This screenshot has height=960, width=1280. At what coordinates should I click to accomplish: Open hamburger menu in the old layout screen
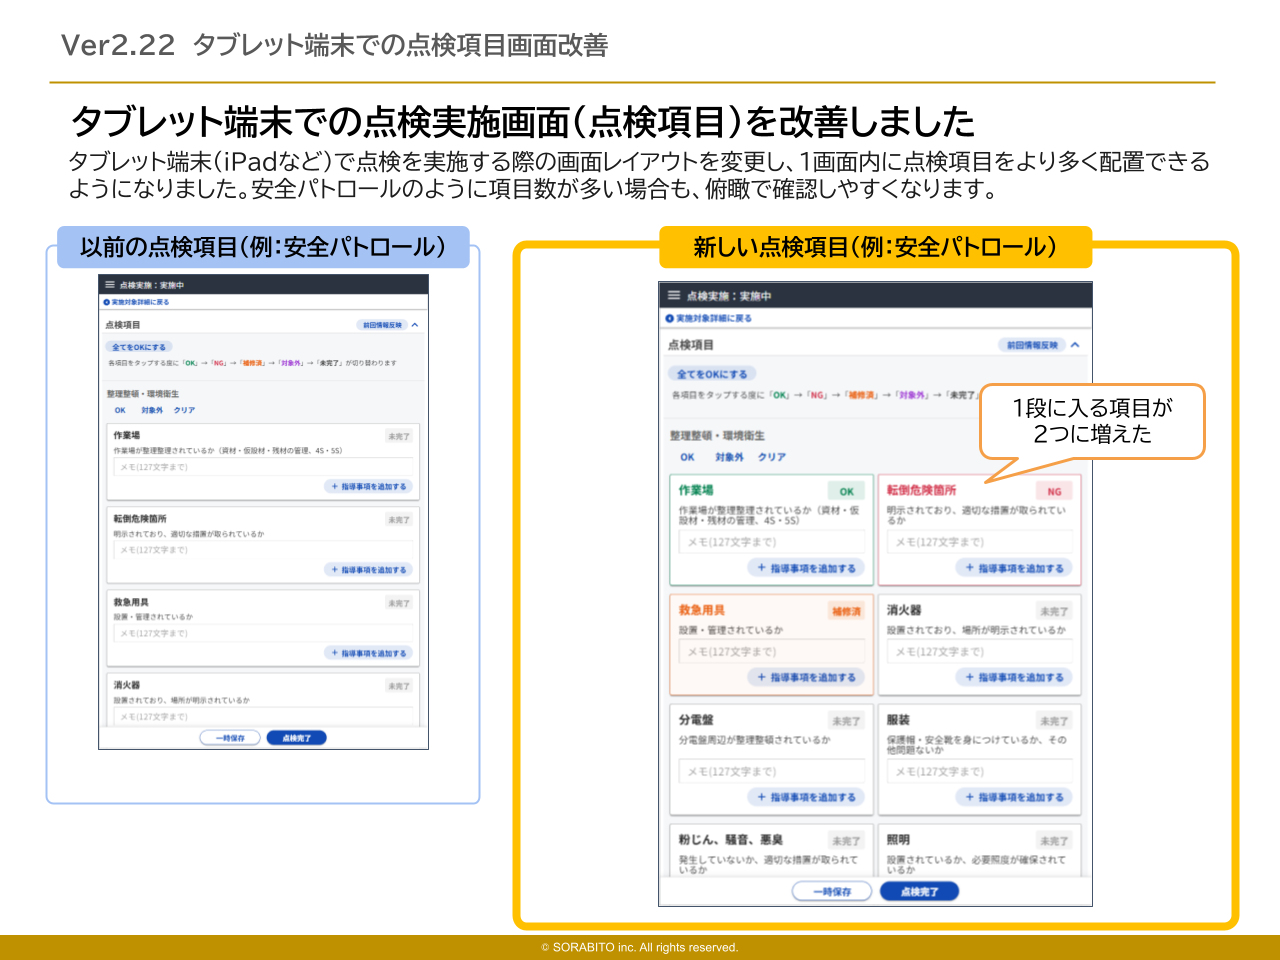pyautogui.click(x=110, y=285)
